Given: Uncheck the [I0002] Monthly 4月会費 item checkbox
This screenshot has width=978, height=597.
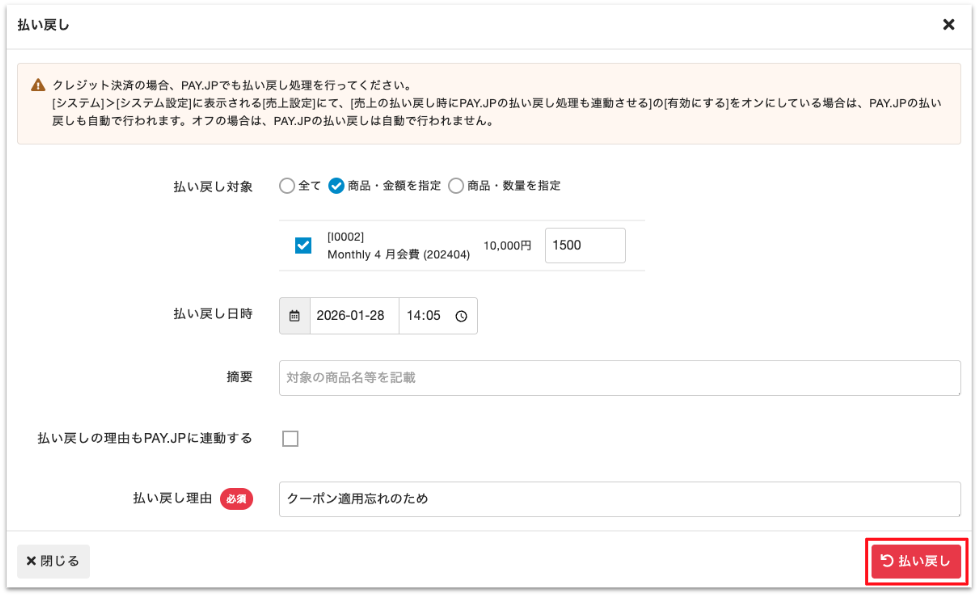Looking at the screenshot, I should [x=303, y=245].
